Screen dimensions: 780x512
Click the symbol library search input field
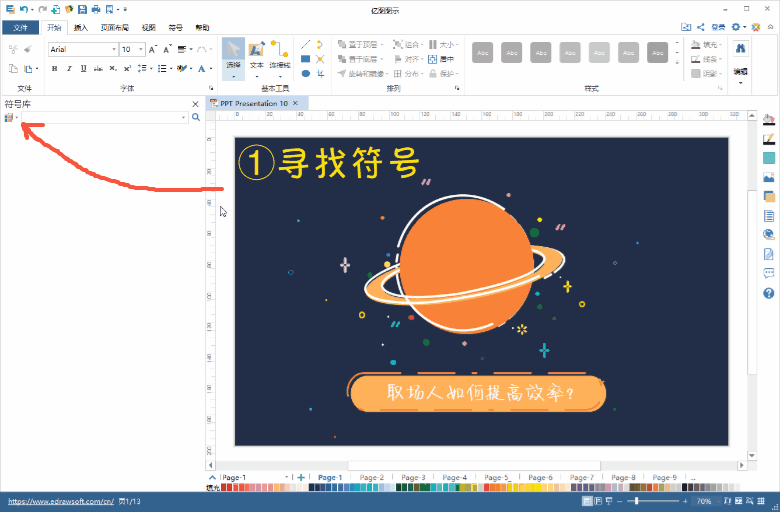pyautogui.click(x=104, y=117)
